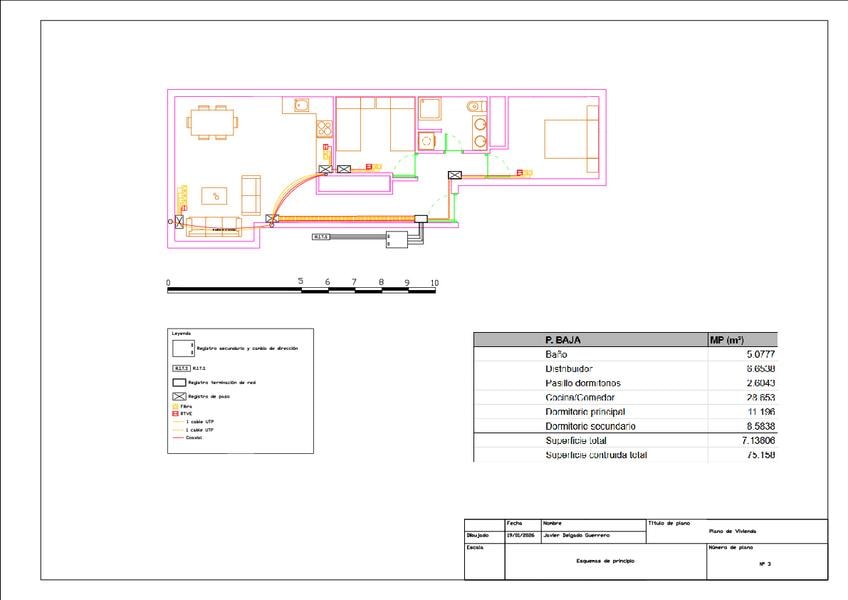Click the 10 mark on the scale bar
The height and width of the screenshot is (600, 848).
(x=434, y=283)
